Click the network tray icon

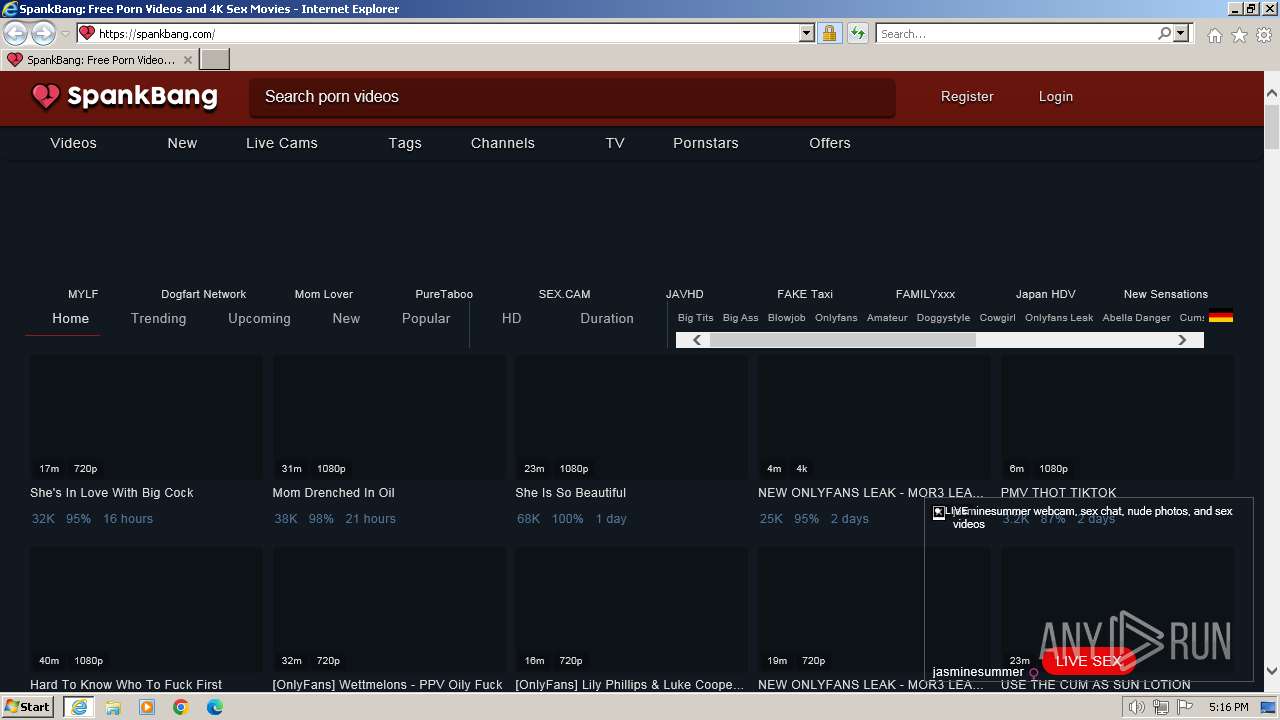click(x=1161, y=707)
